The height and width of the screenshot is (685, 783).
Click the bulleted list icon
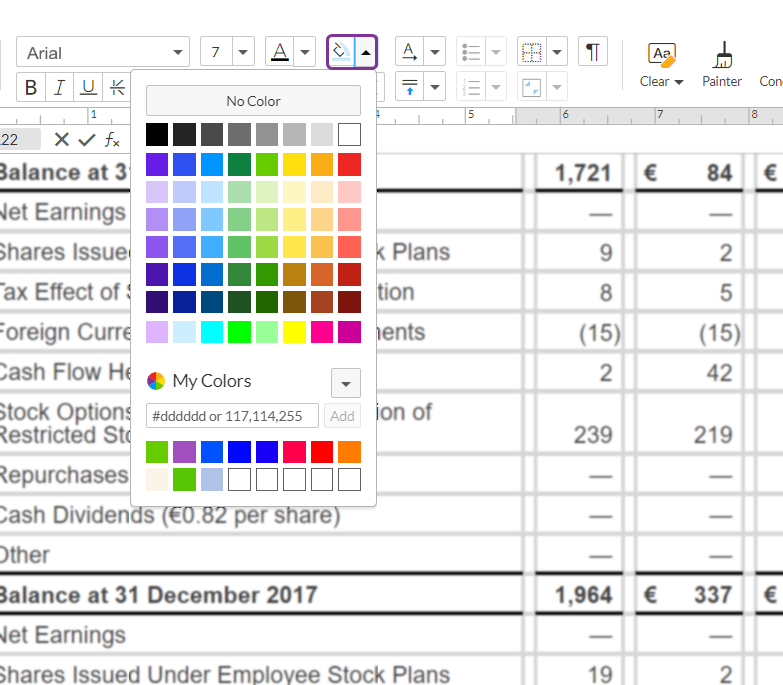pyautogui.click(x=471, y=51)
